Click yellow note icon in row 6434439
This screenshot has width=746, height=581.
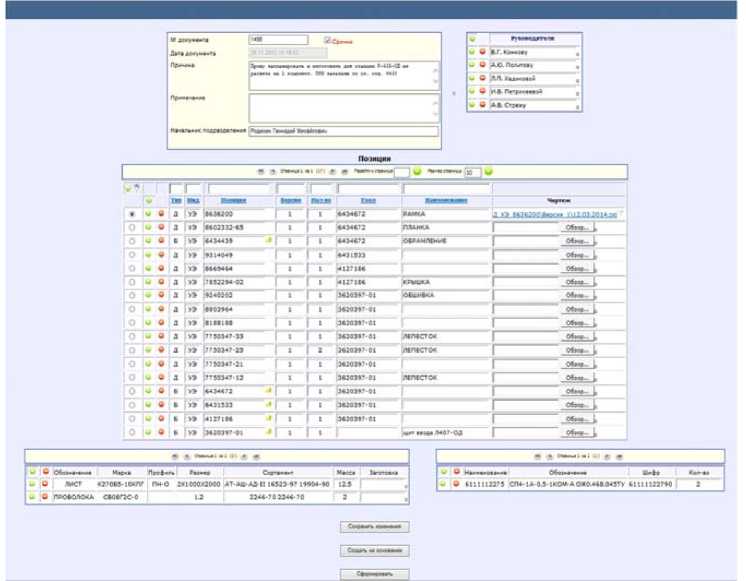pos(267,241)
